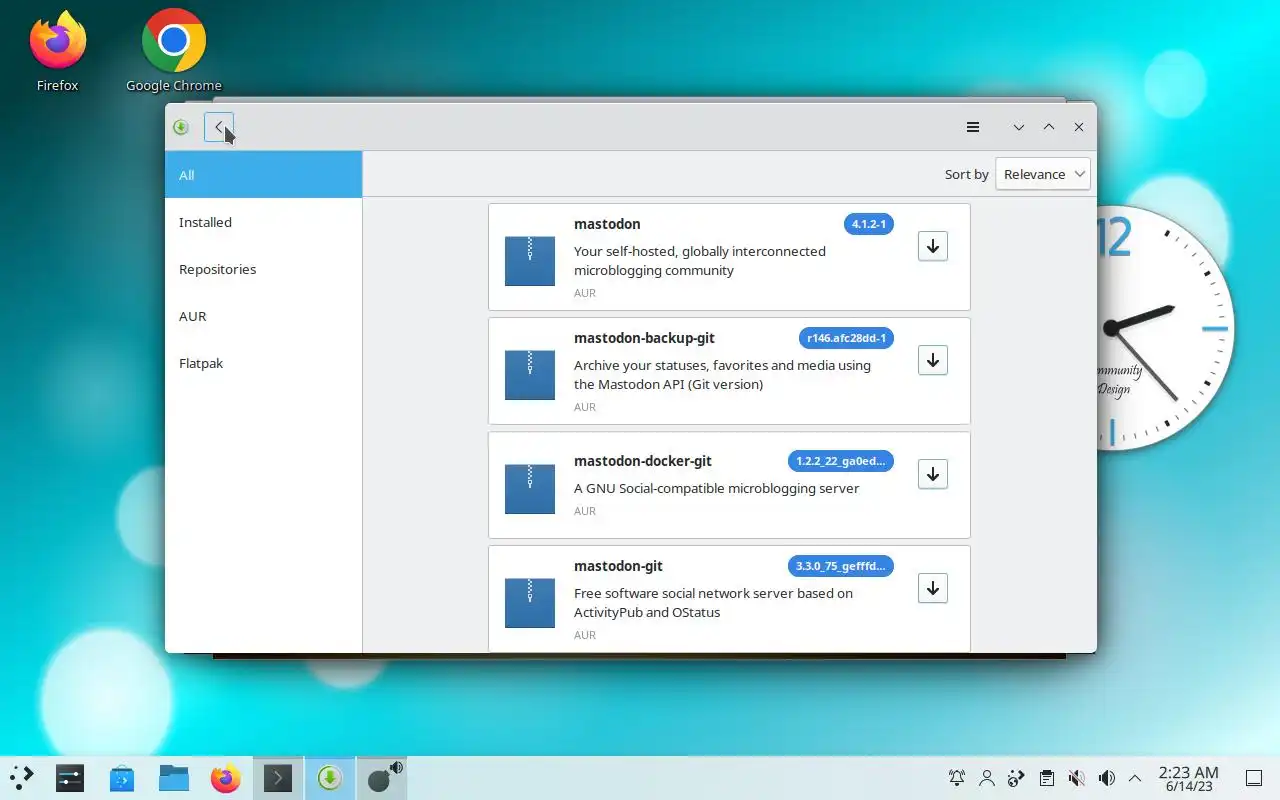Click the mastodon-git package archive icon

pos(530,603)
